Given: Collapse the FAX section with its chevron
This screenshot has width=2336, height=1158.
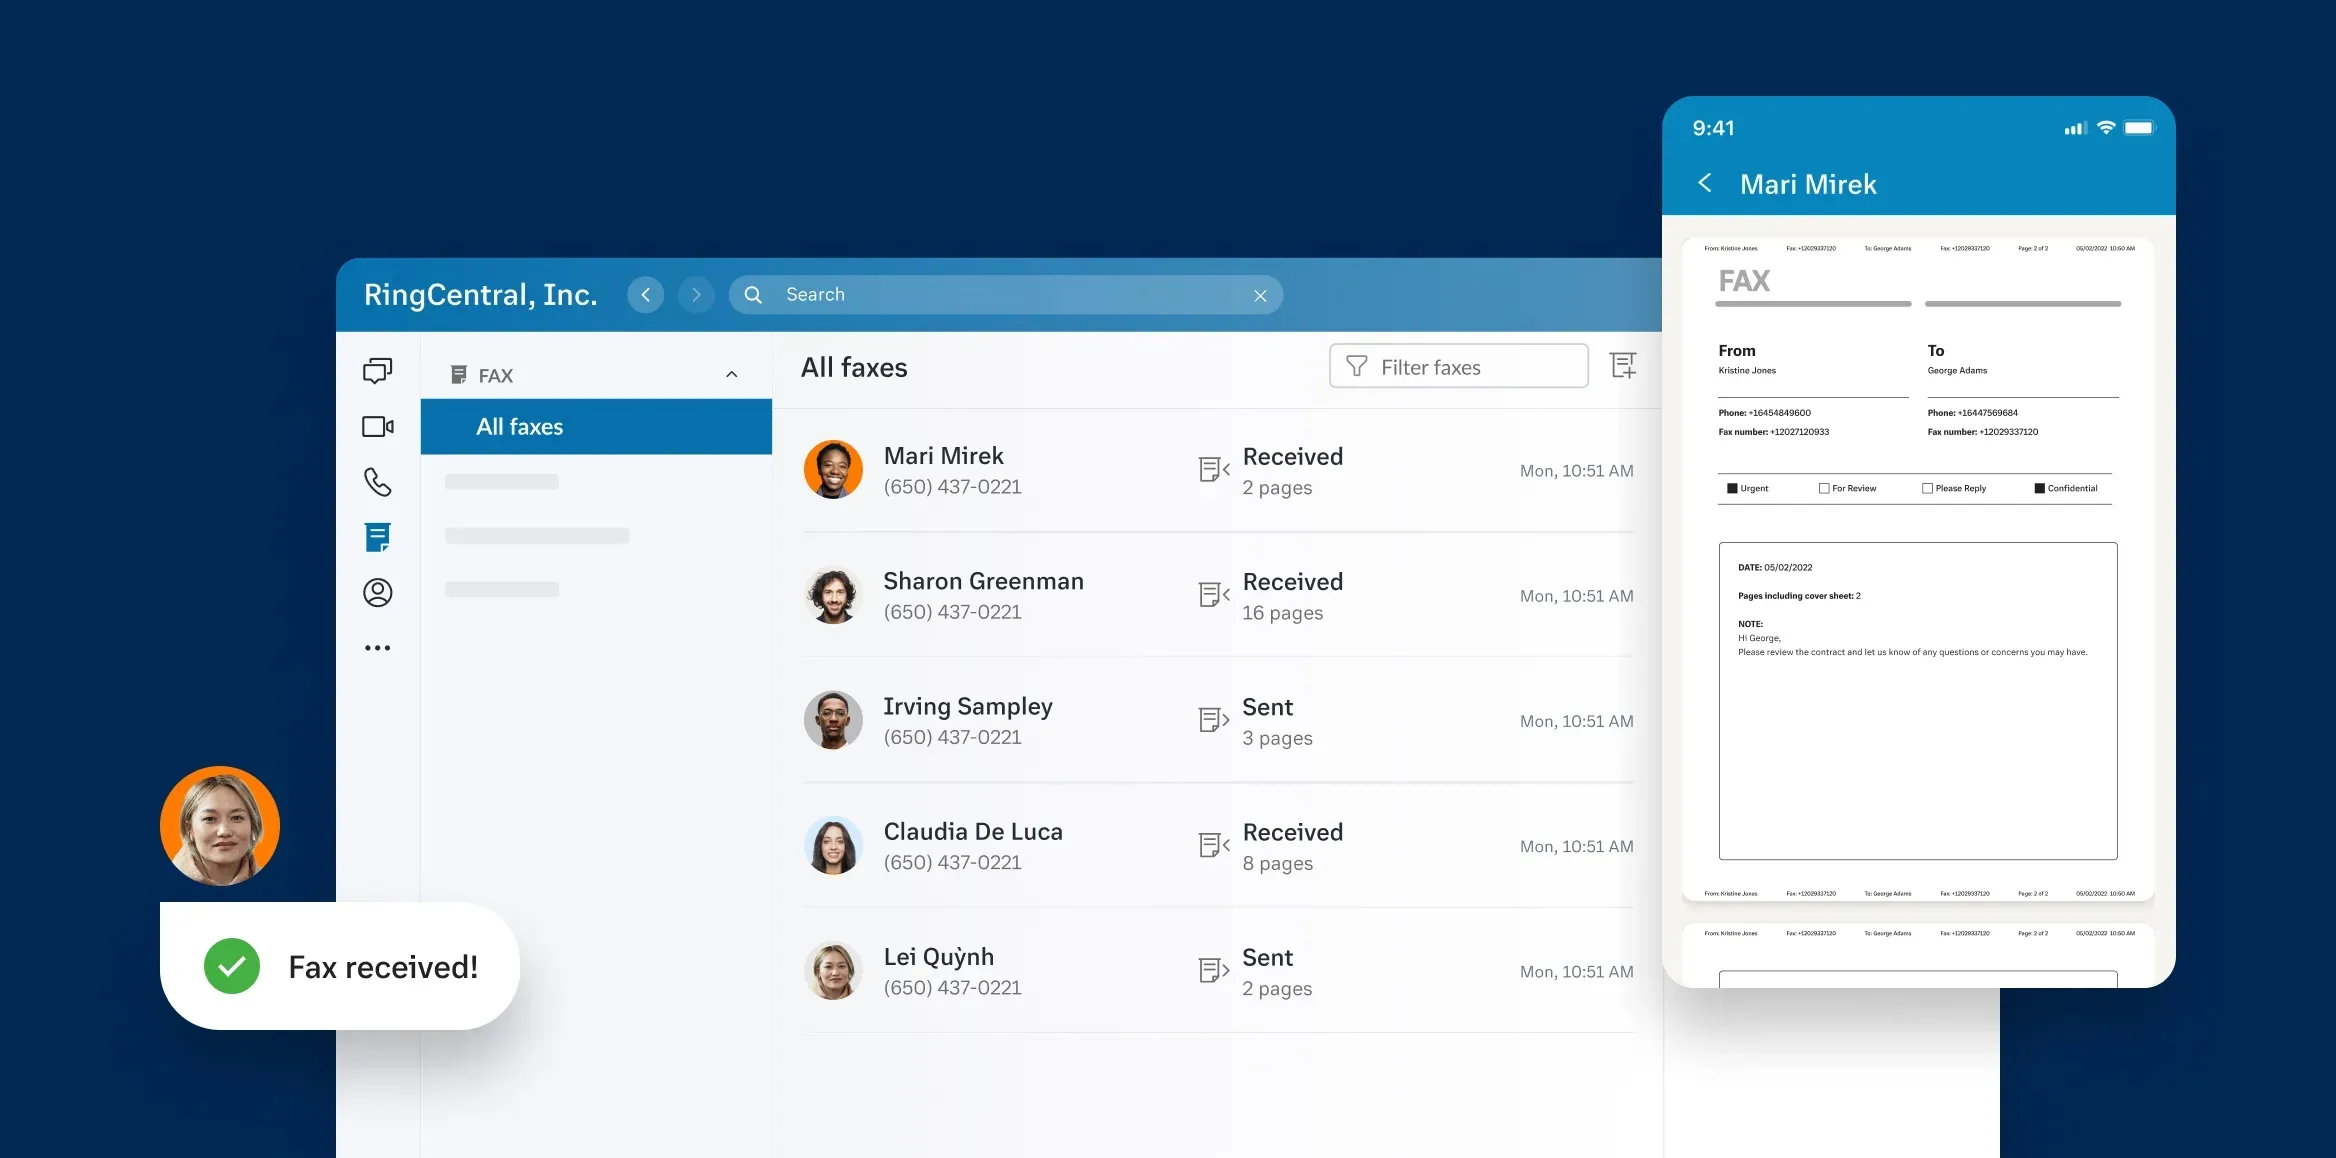Looking at the screenshot, I should [731, 374].
